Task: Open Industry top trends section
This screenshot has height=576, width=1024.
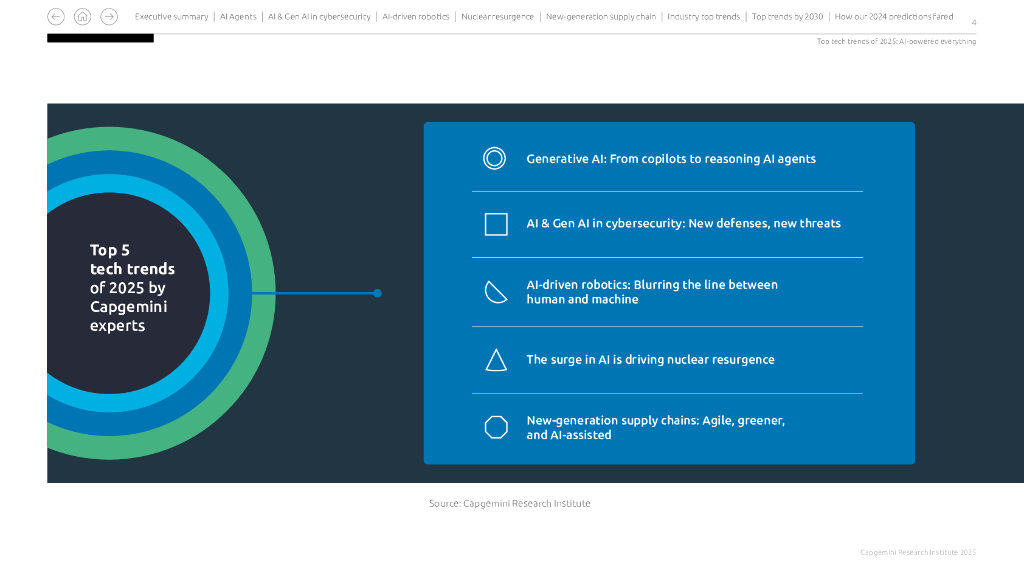Action: (703, 17)
